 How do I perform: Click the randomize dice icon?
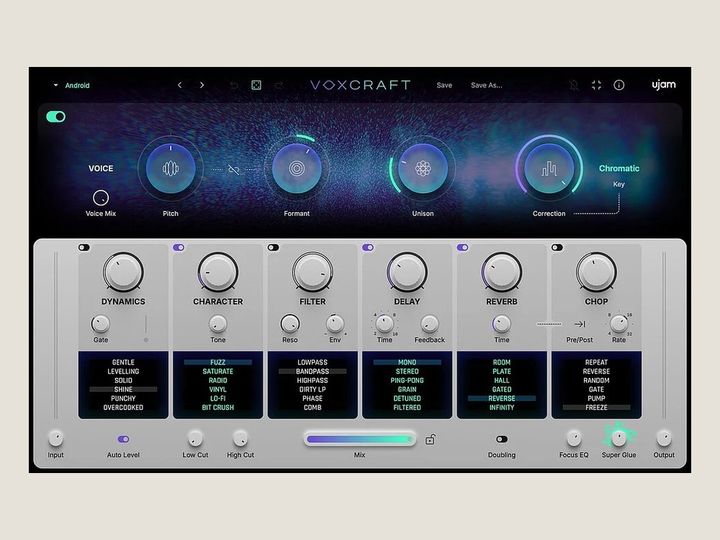(256, 85)
